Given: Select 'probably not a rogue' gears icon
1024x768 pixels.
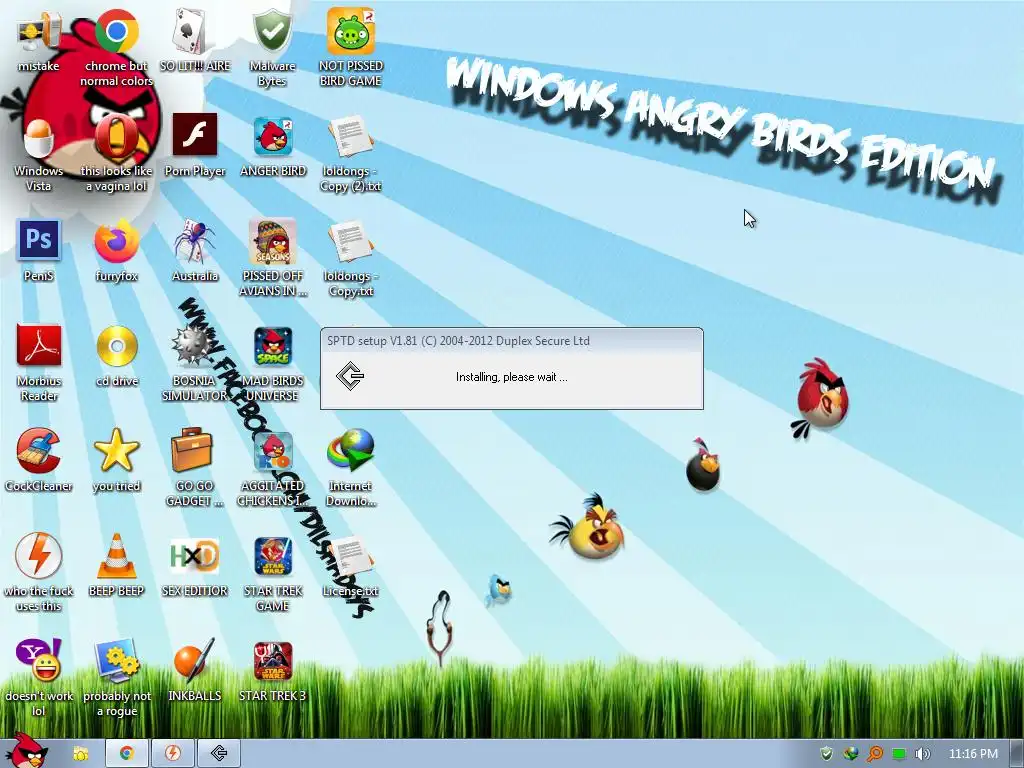Looking at the screenshot, I should [x=116, y=678].
